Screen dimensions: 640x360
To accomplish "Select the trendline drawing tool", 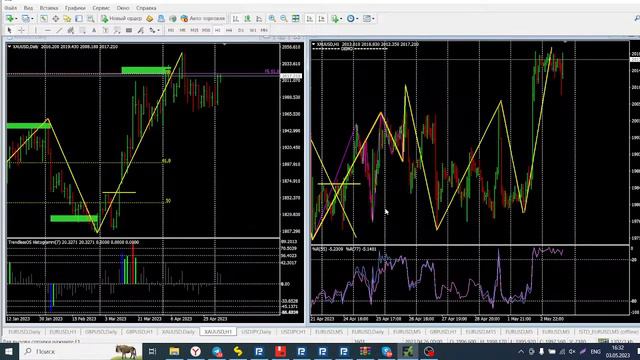I will click(59, 30).
